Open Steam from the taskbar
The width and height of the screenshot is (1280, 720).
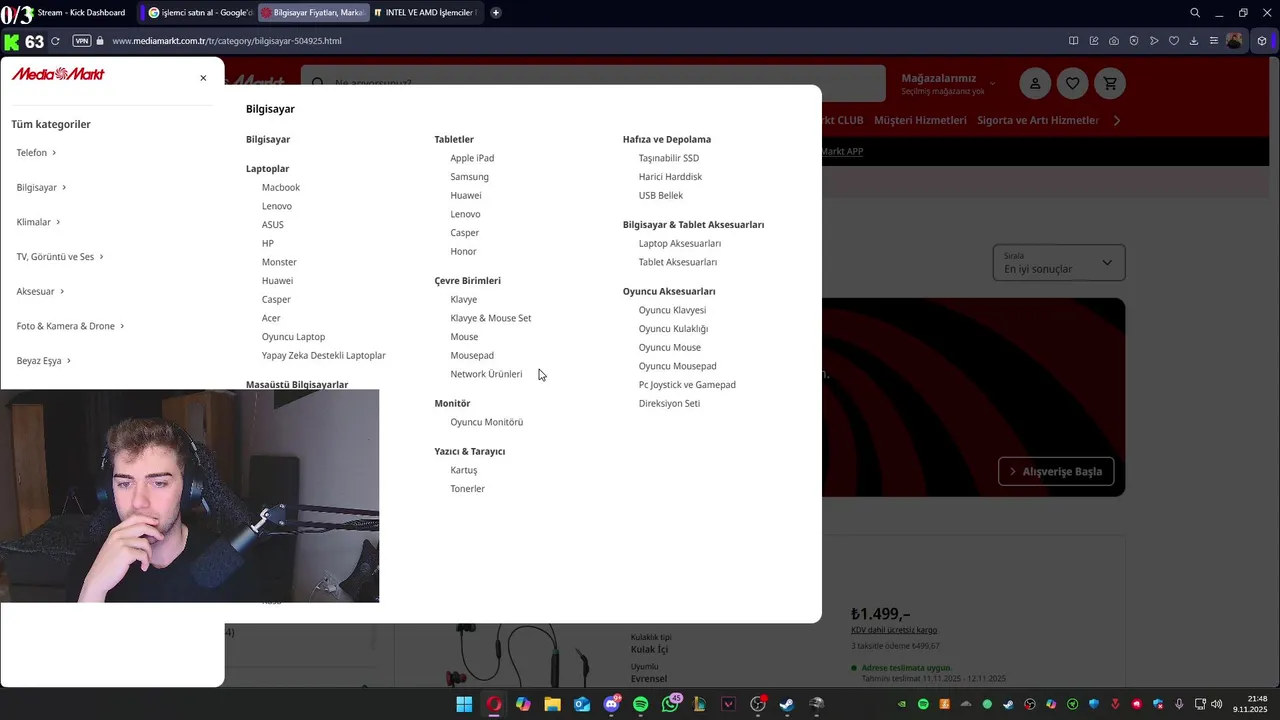coord(787,704)
